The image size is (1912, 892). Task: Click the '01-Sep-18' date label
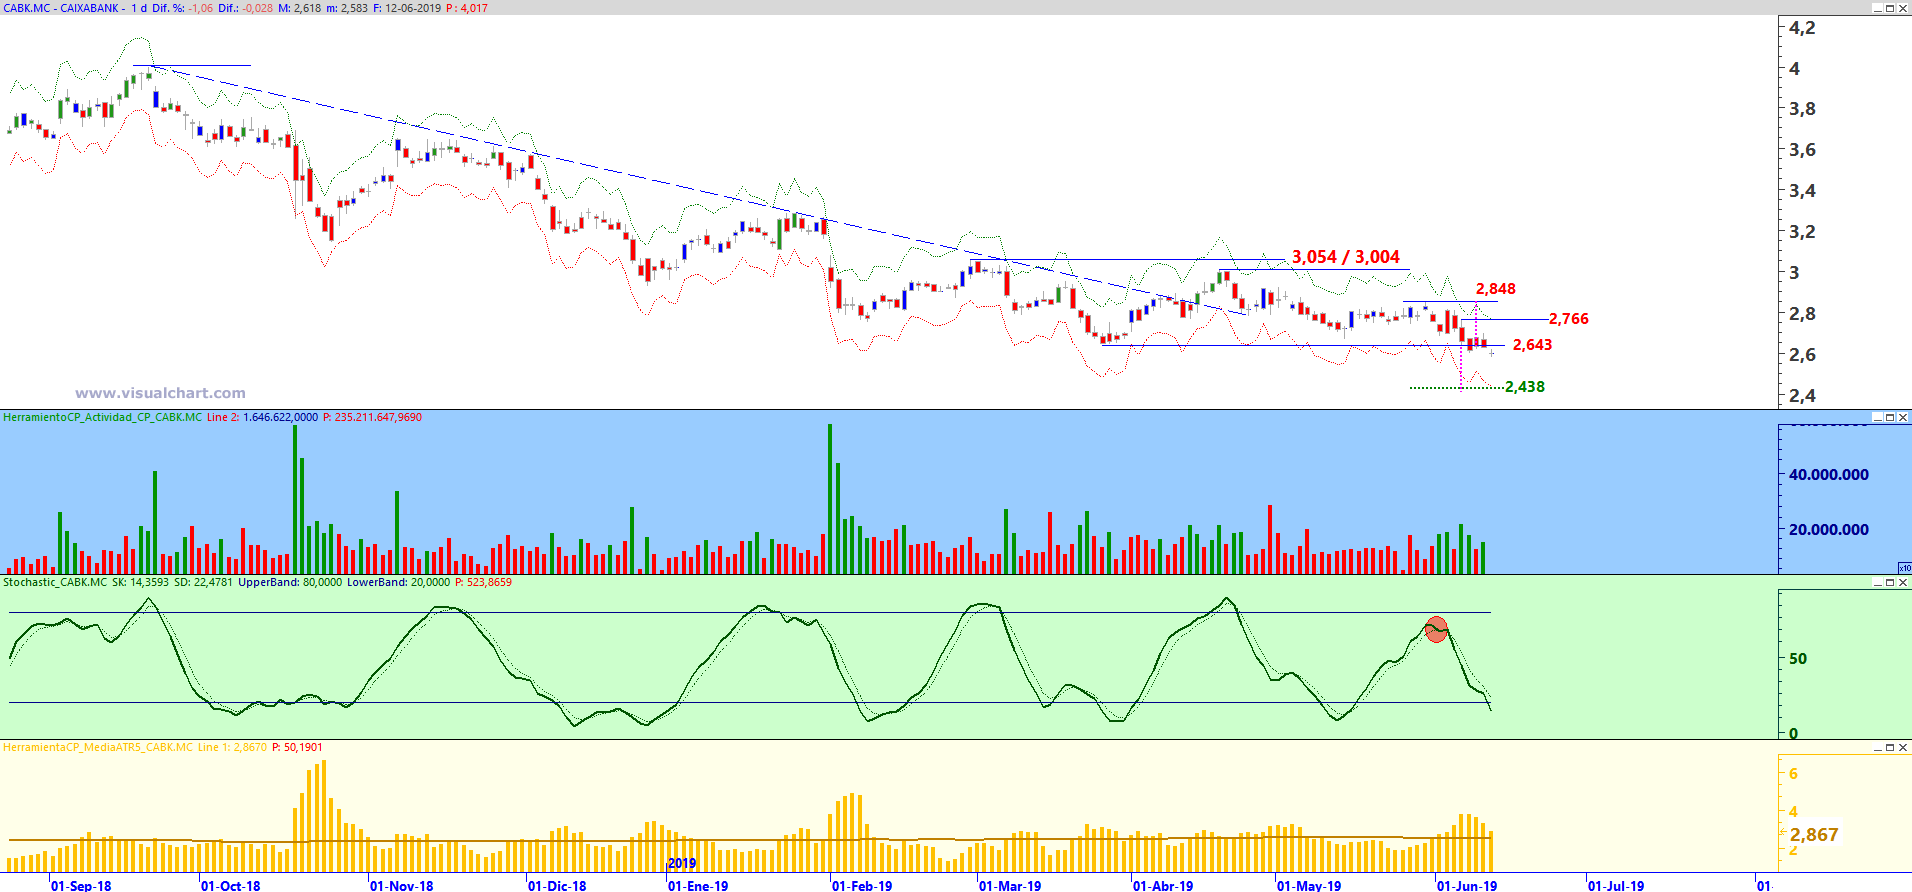pyautogui.click(x=81, y=885)
